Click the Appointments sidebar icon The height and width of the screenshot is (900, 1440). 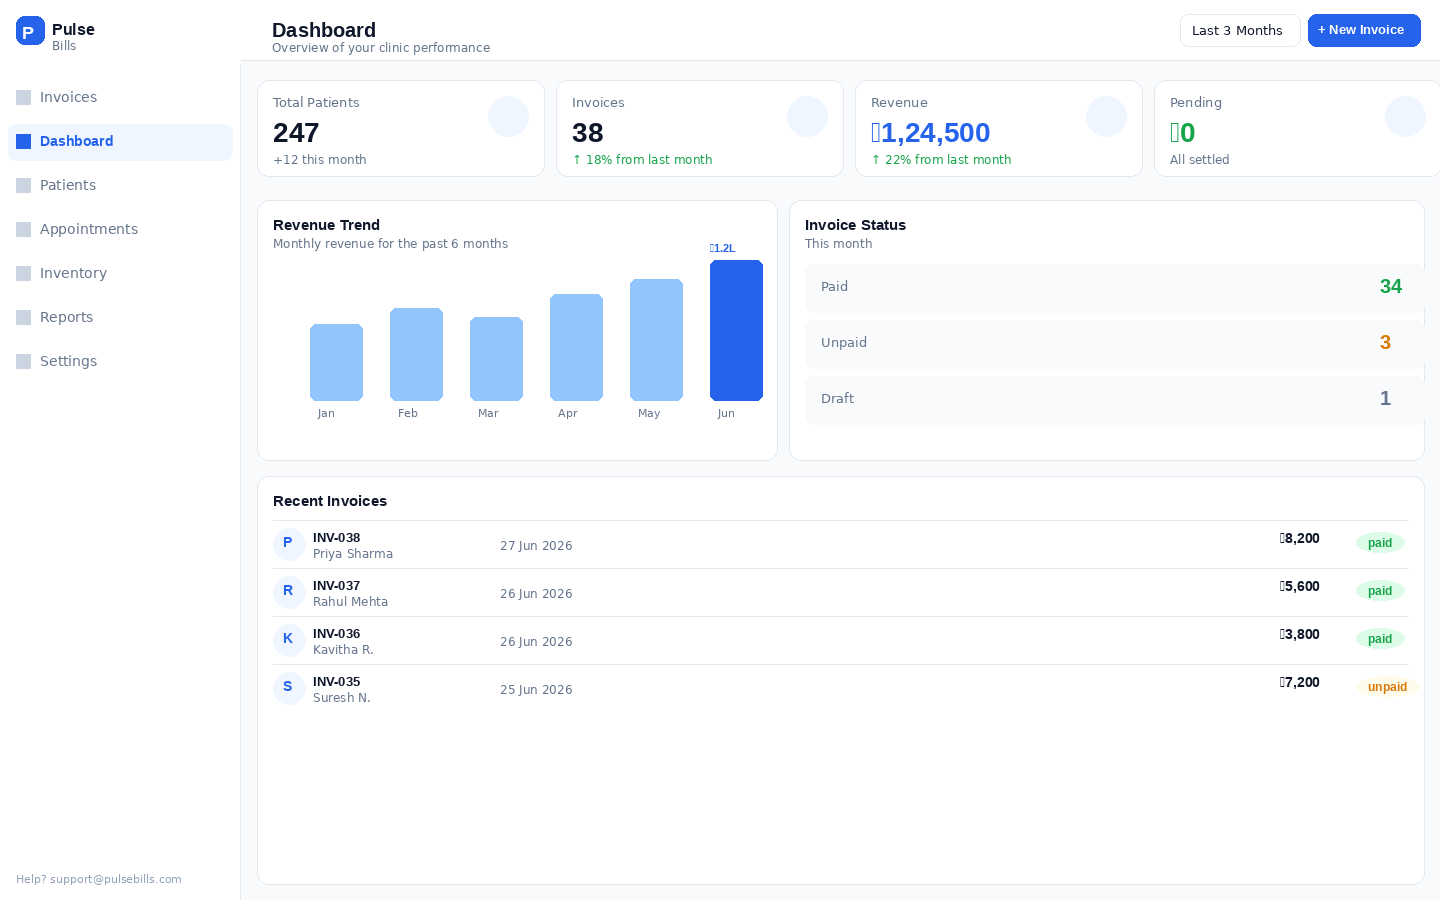[24, 229]
